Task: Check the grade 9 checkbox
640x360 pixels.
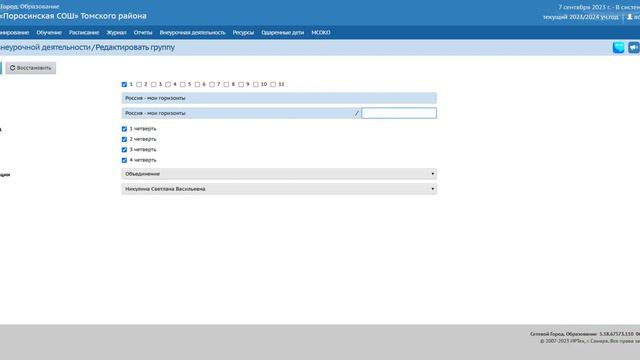Action: tap(241, 84)
